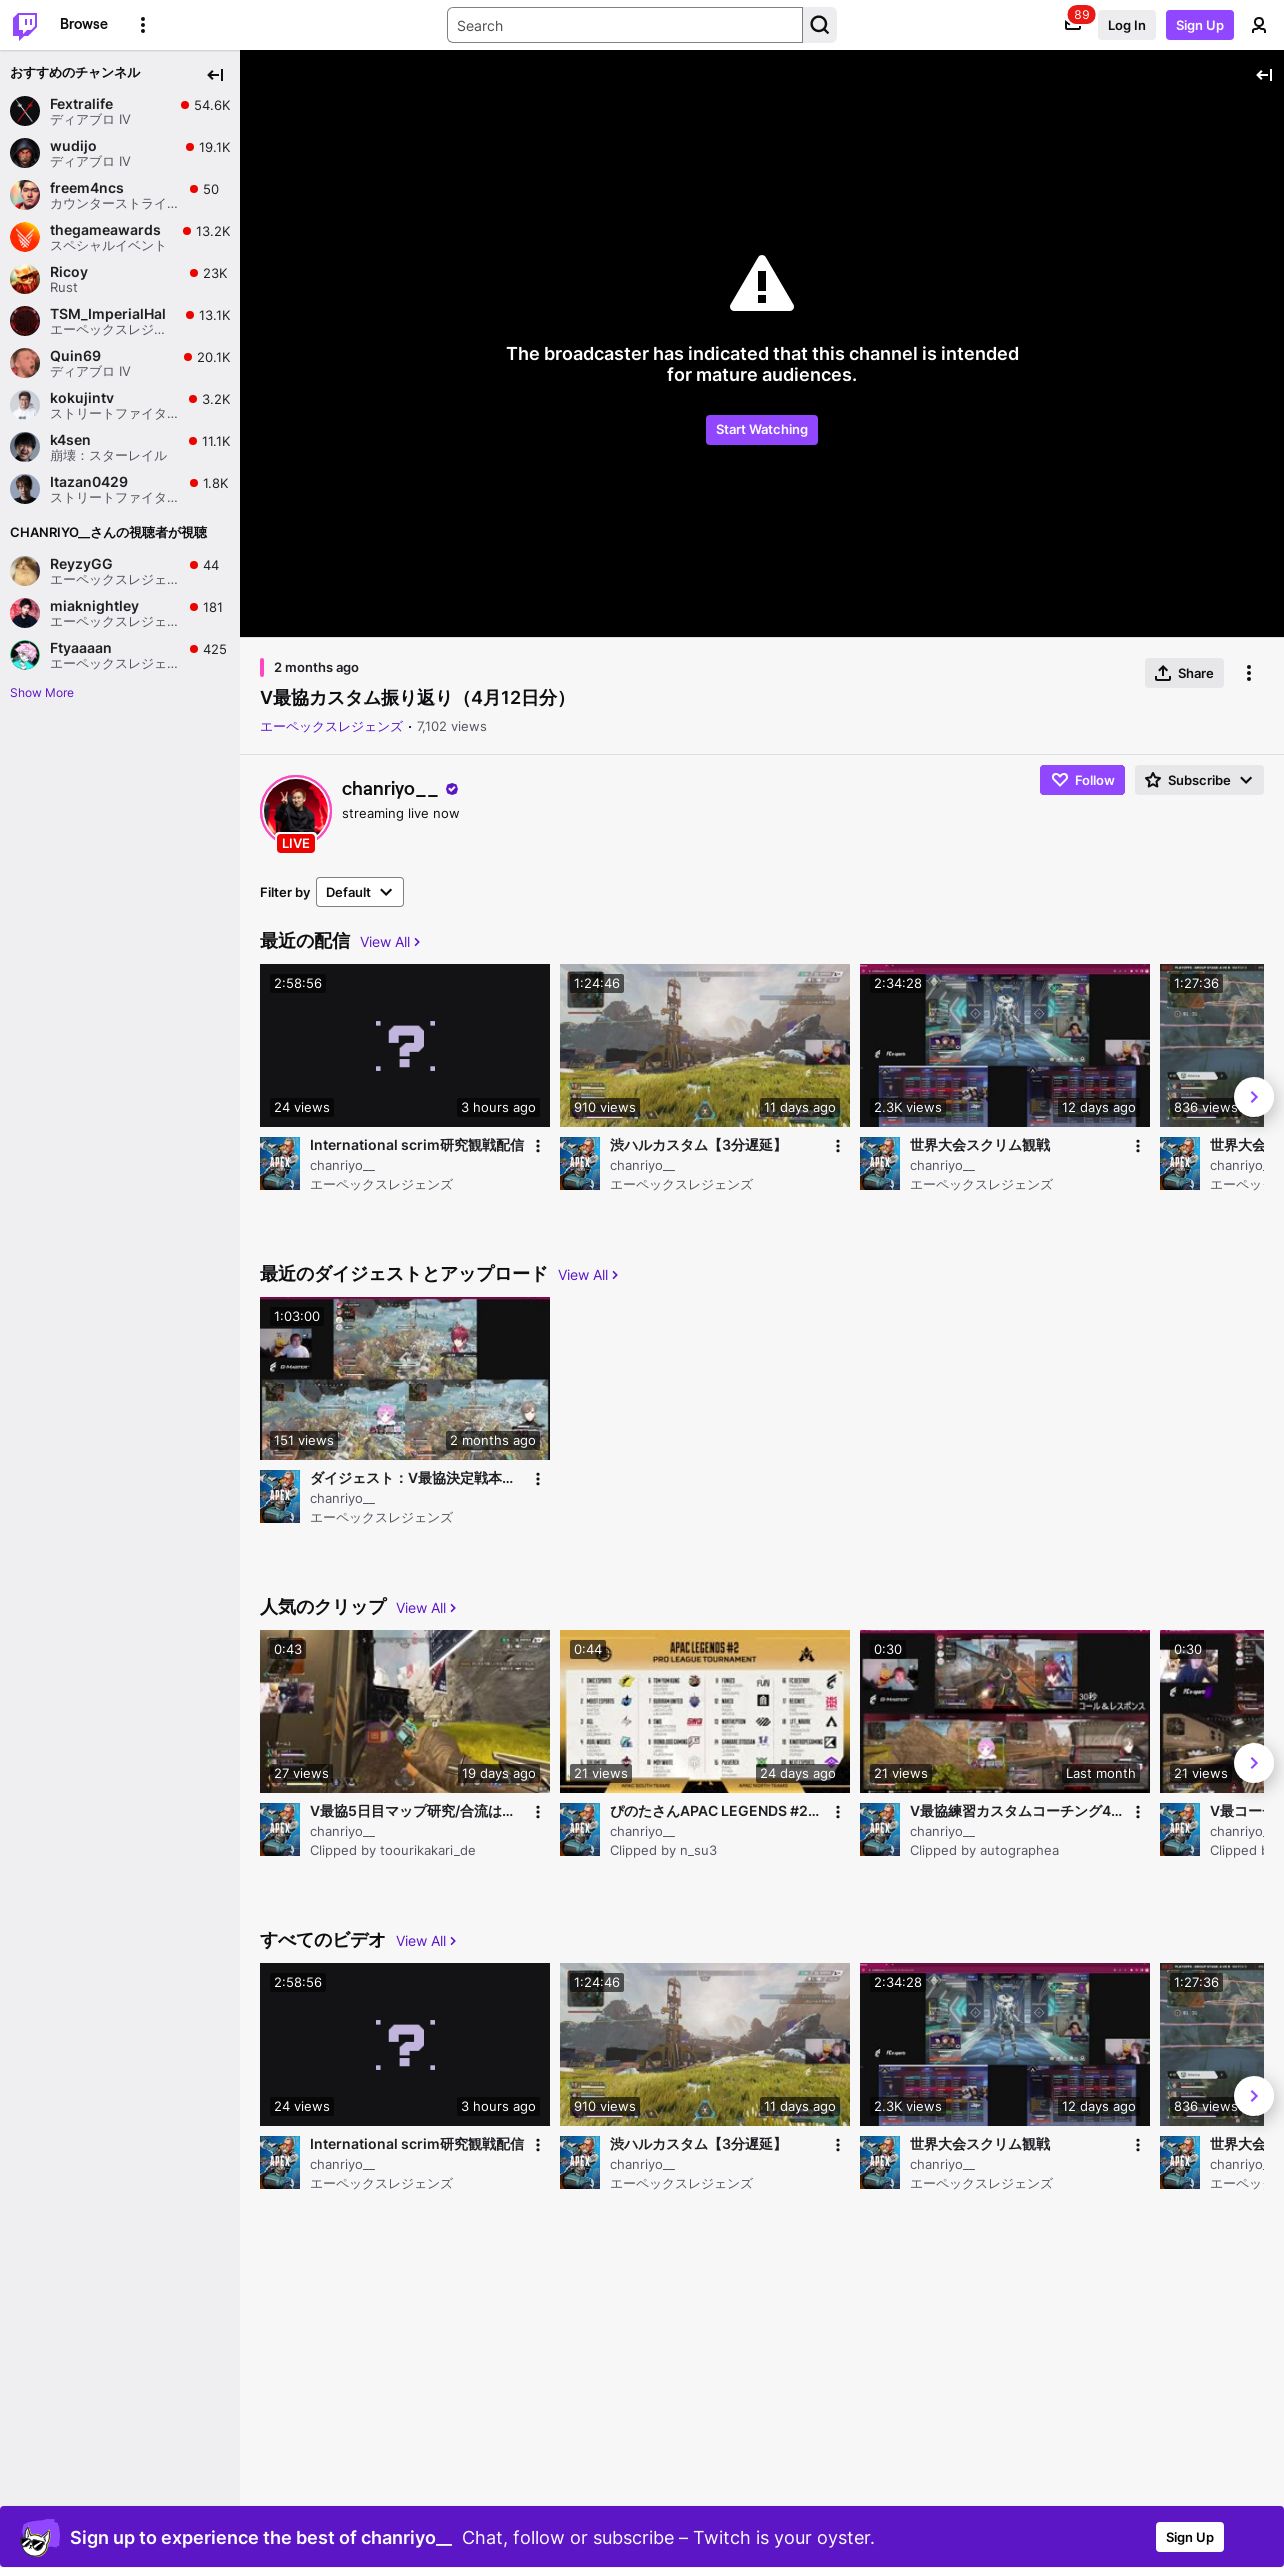Screen dimensions: 1284x2568
Task: Go to the Browse page
Action: click(84, 24)
